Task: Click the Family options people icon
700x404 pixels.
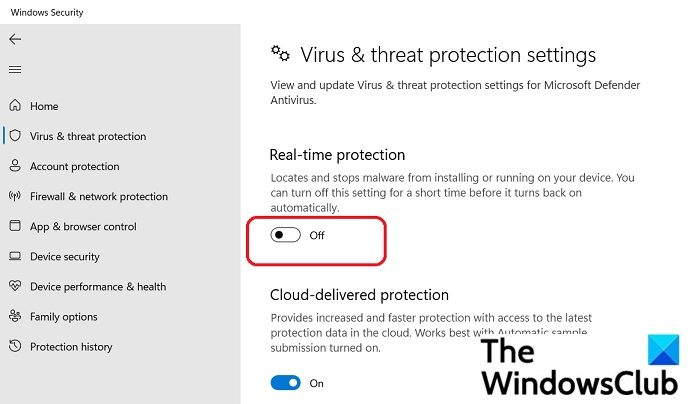Action: click(15, 316)
